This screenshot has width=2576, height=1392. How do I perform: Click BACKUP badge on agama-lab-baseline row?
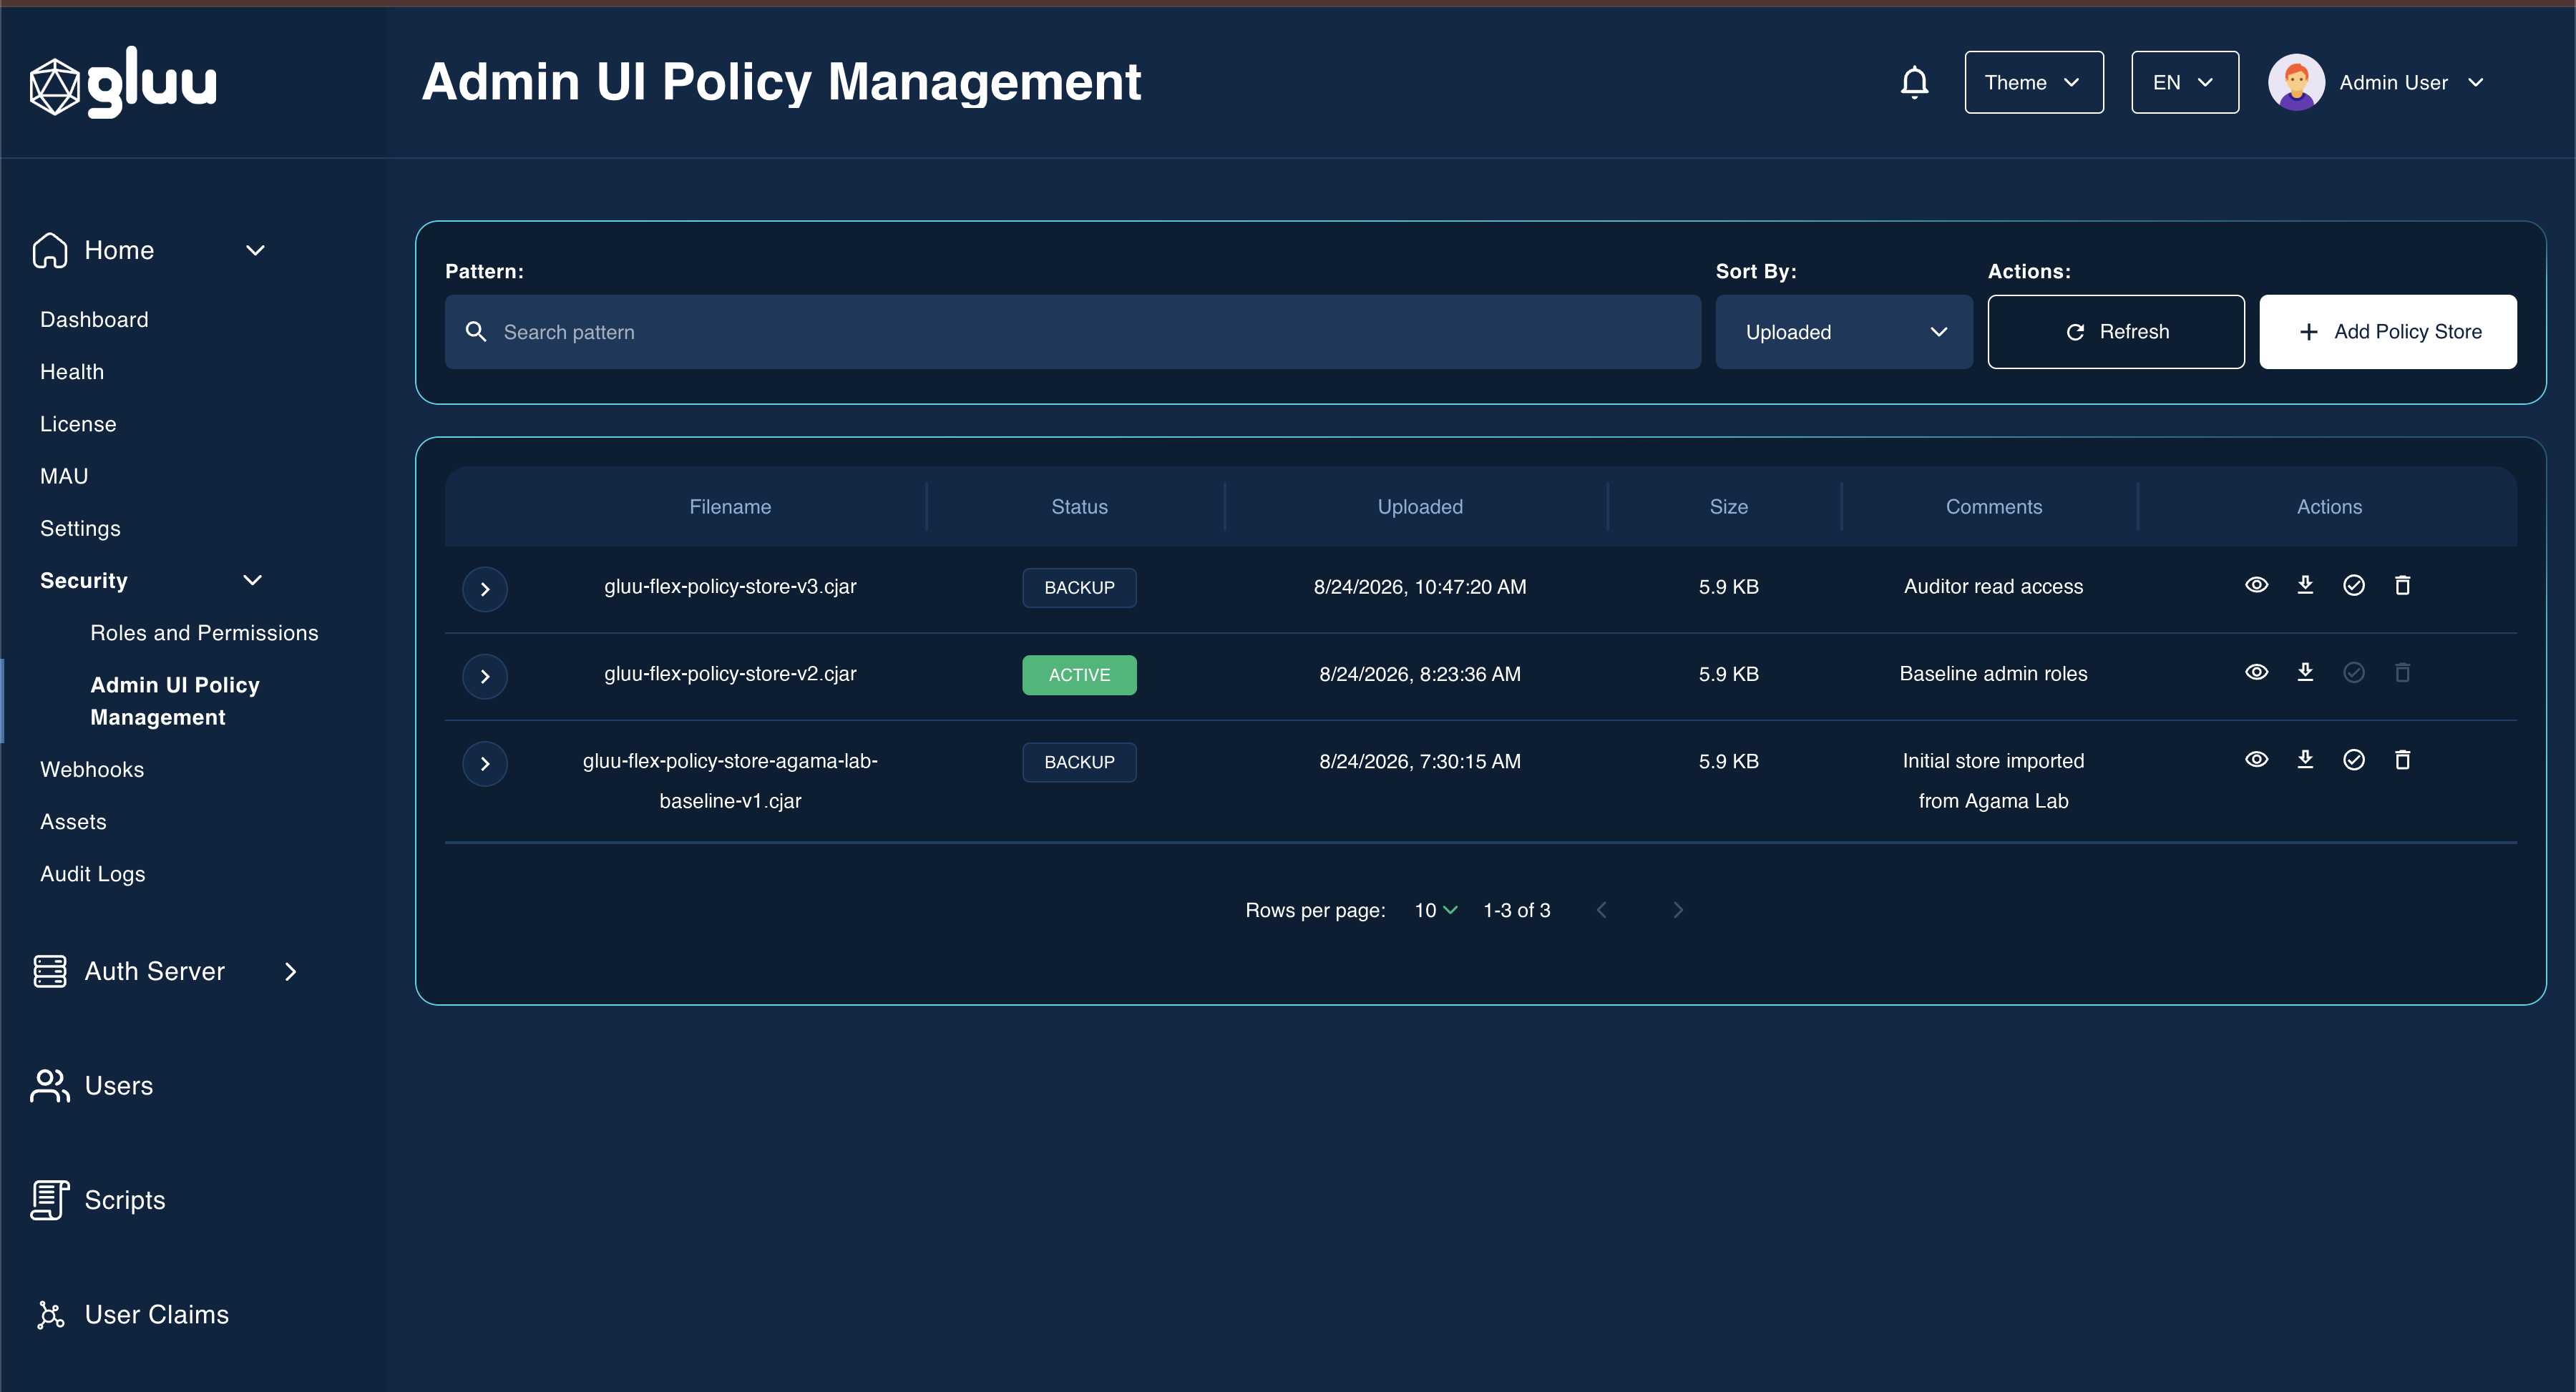[x=1079, y=762]
